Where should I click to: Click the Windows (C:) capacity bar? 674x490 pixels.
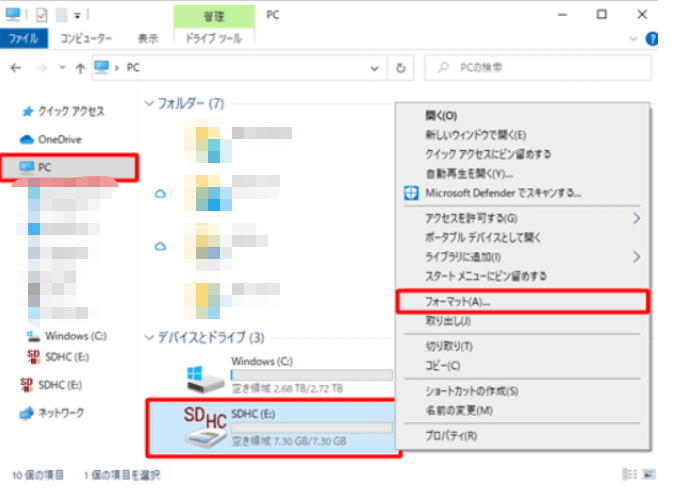point(312,375)
